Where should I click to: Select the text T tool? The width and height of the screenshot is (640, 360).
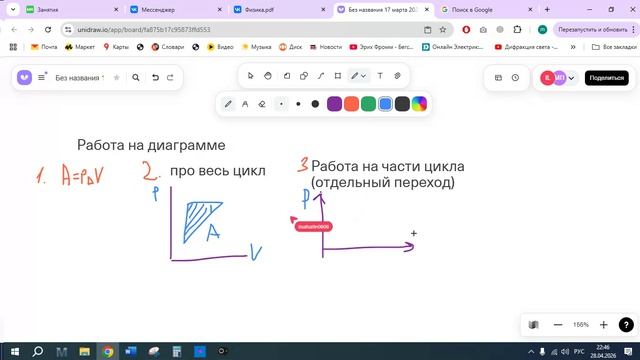380,76
